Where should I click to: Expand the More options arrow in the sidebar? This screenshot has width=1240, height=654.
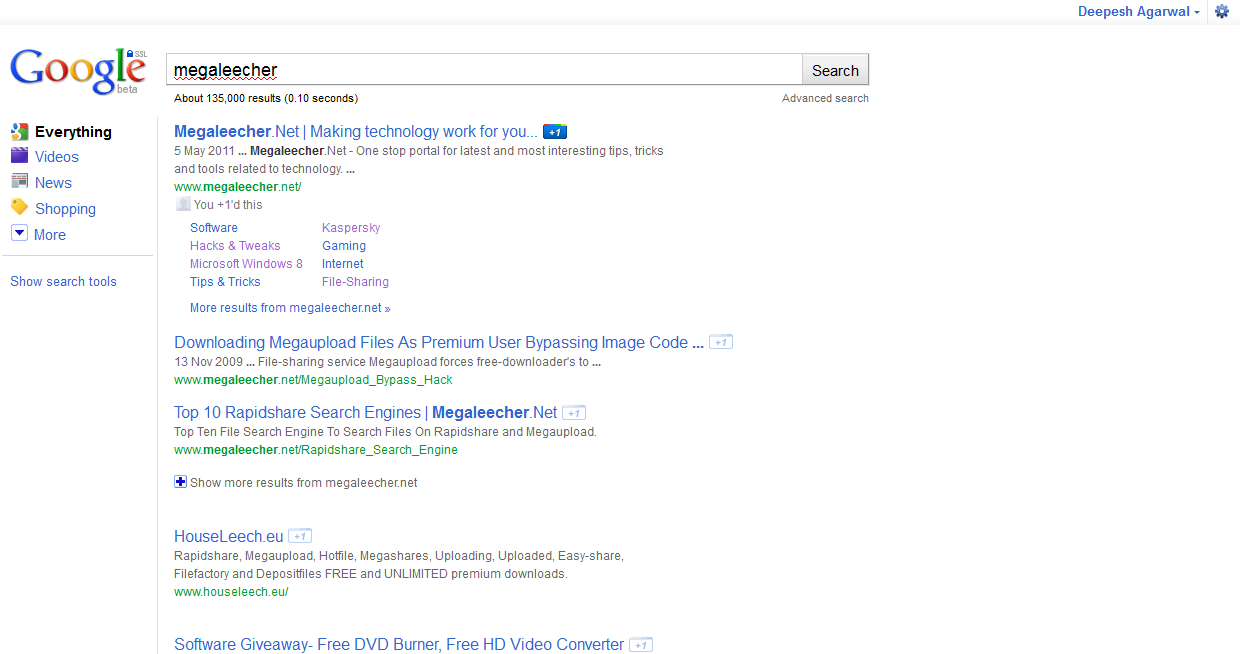[19, 233]
